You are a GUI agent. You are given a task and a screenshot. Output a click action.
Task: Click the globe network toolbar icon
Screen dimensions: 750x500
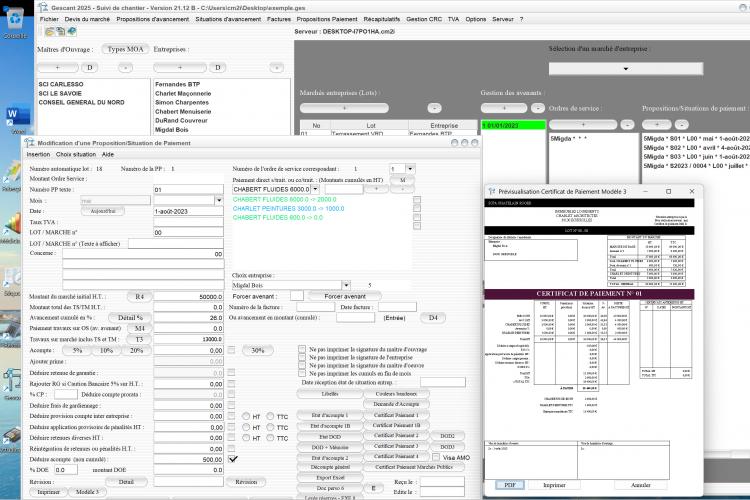[x=71, y=32]
